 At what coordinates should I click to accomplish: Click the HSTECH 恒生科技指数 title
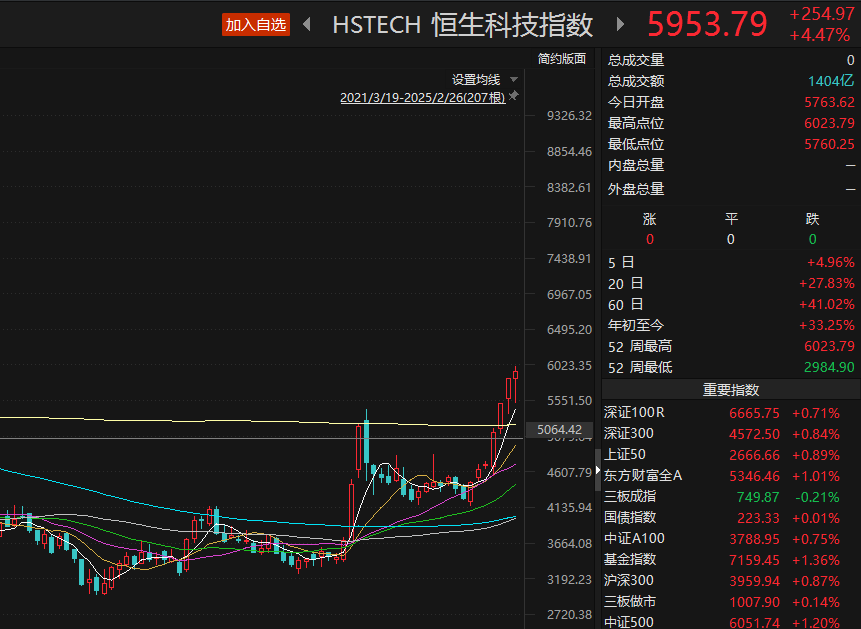coord(462,24)
